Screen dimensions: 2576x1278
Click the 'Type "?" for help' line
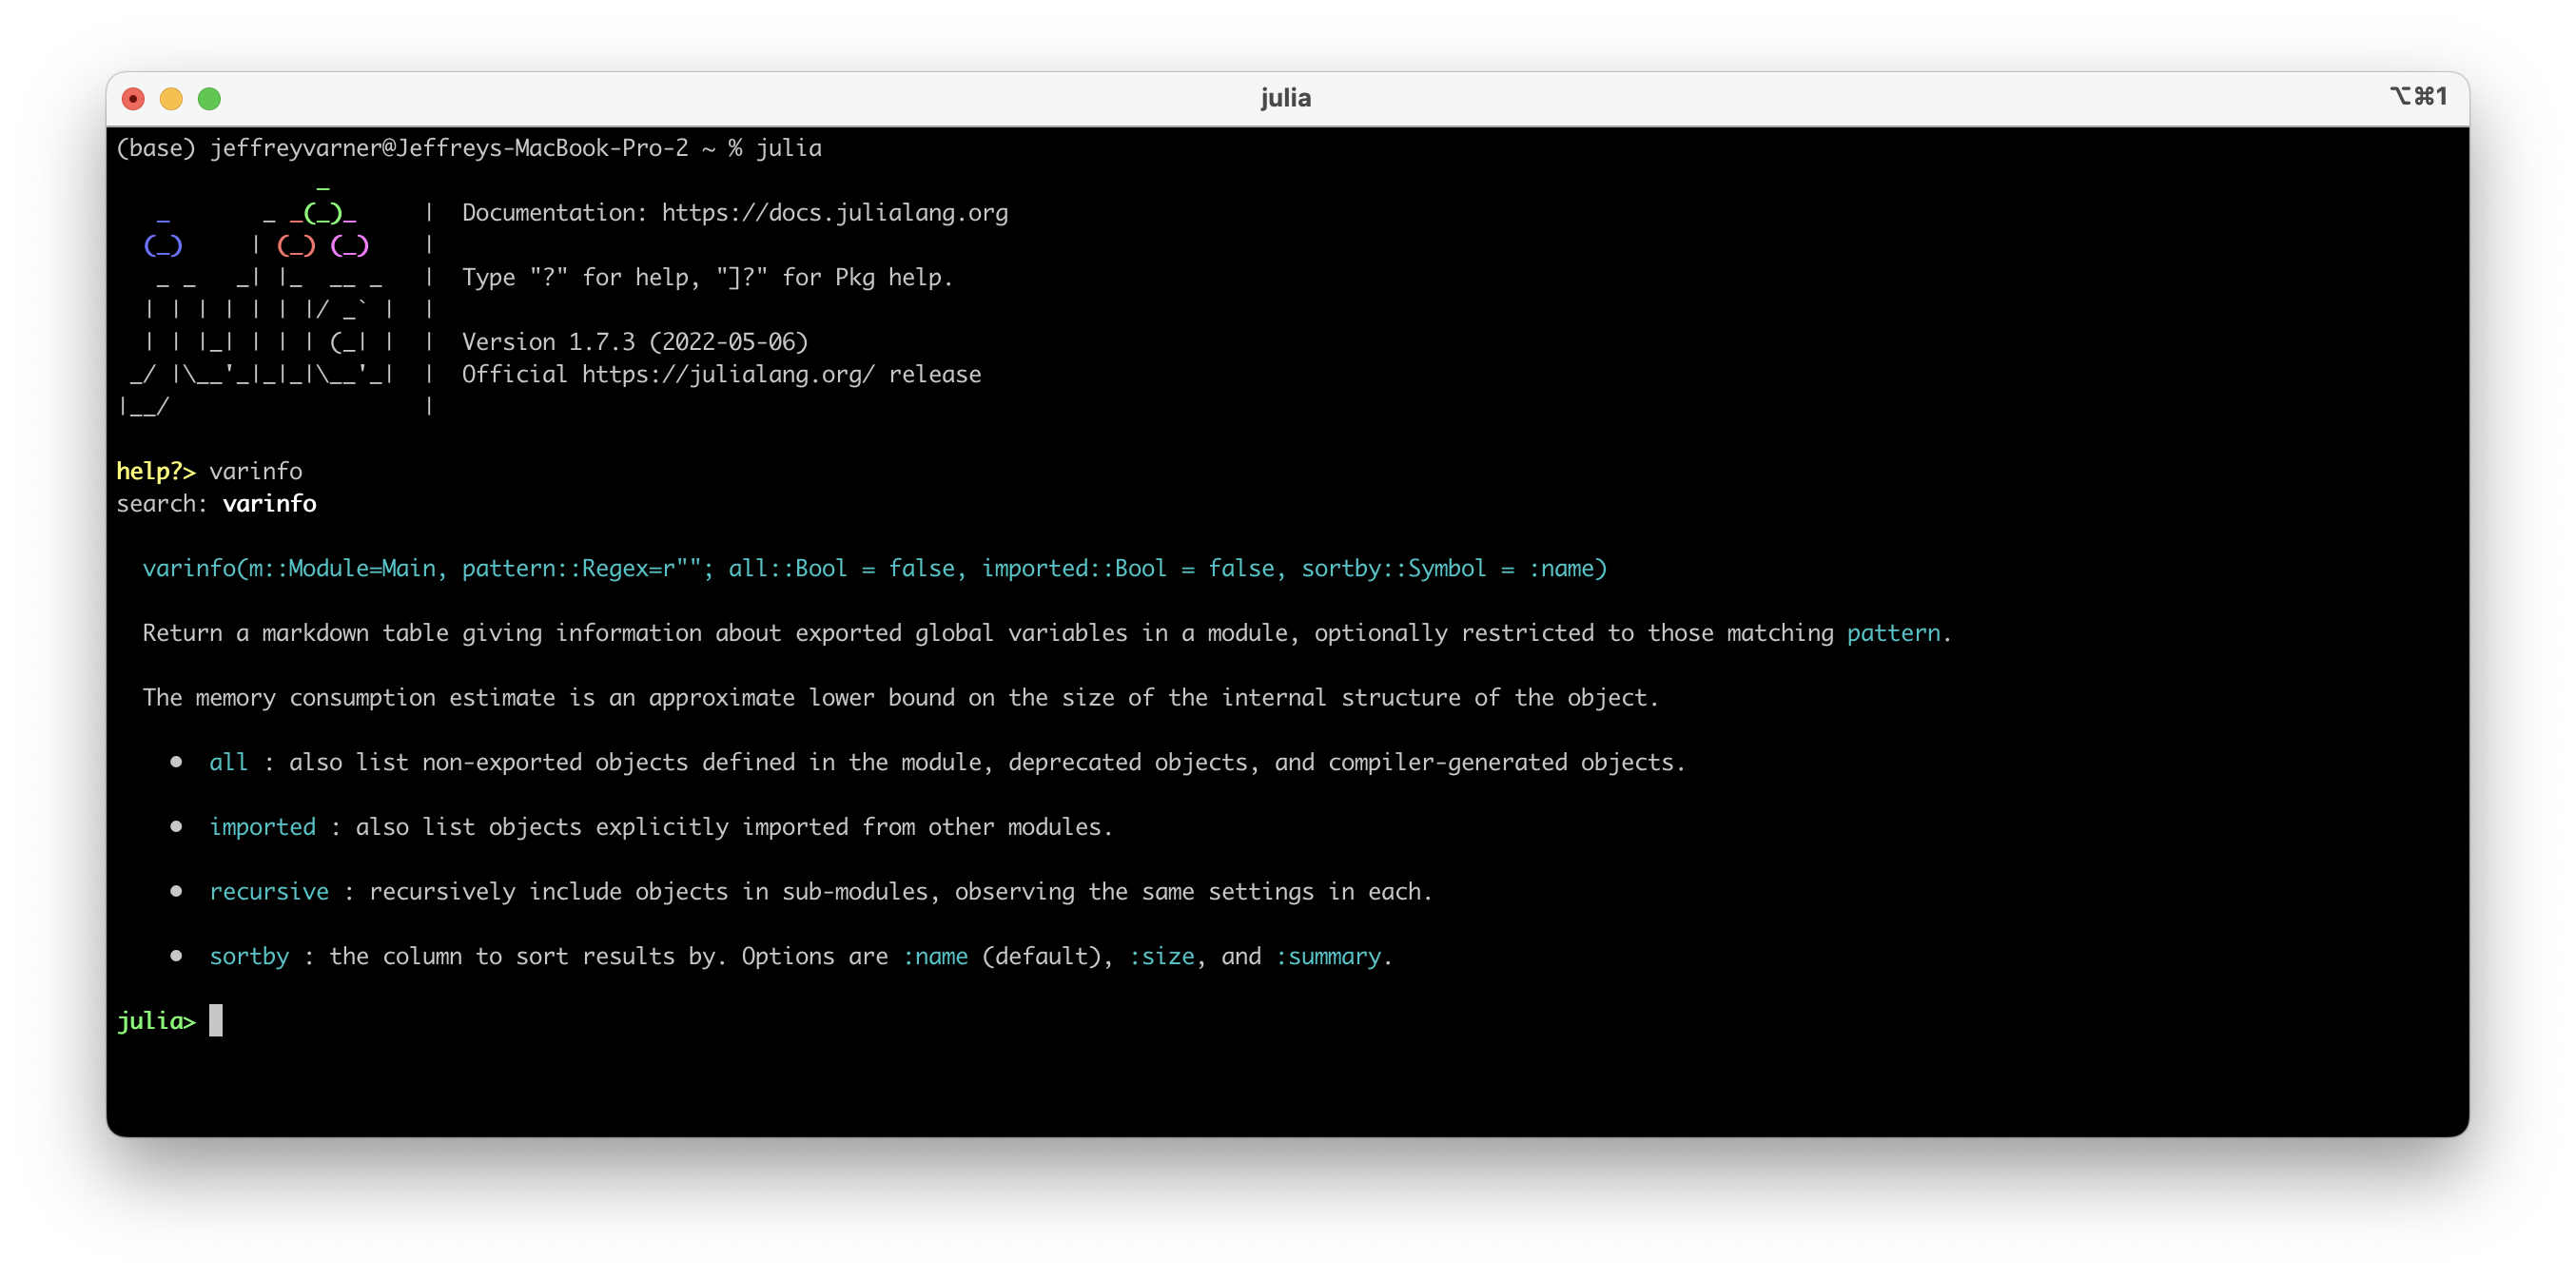pyautogui.click(x=707, y=277)
